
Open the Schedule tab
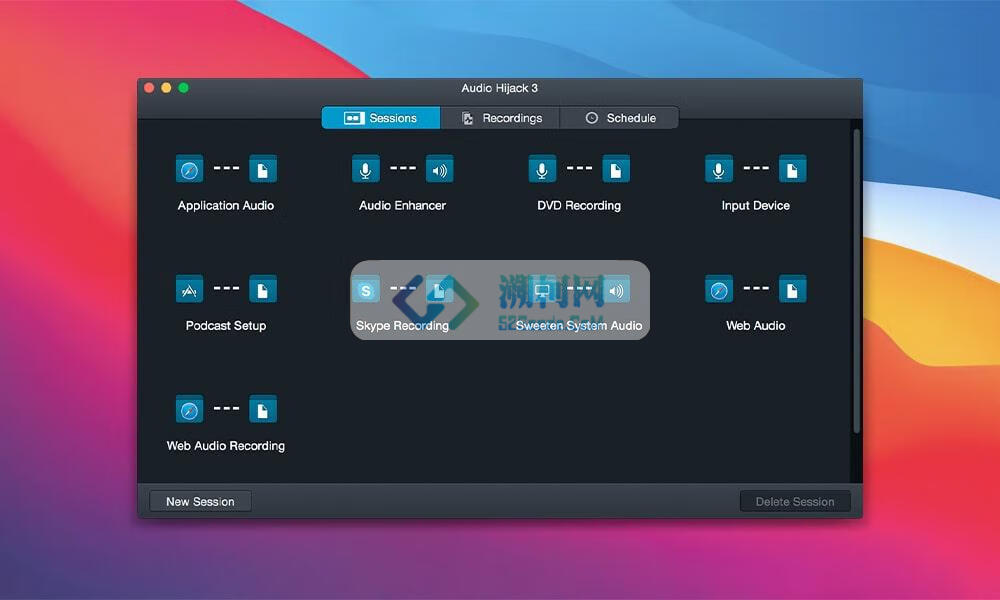(619, 118)
